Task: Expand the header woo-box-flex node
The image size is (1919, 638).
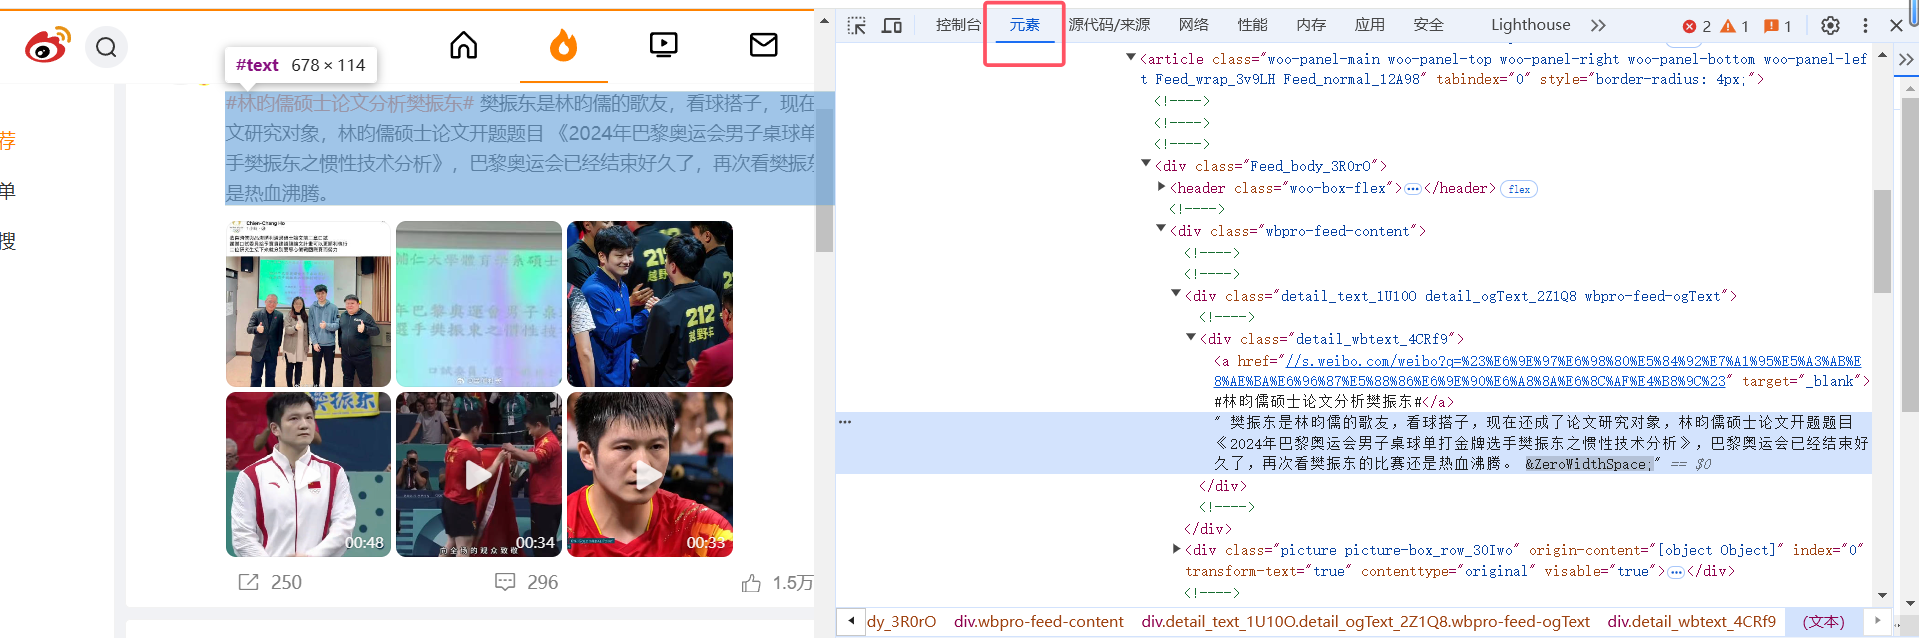Action: [x=1161, y=187]
